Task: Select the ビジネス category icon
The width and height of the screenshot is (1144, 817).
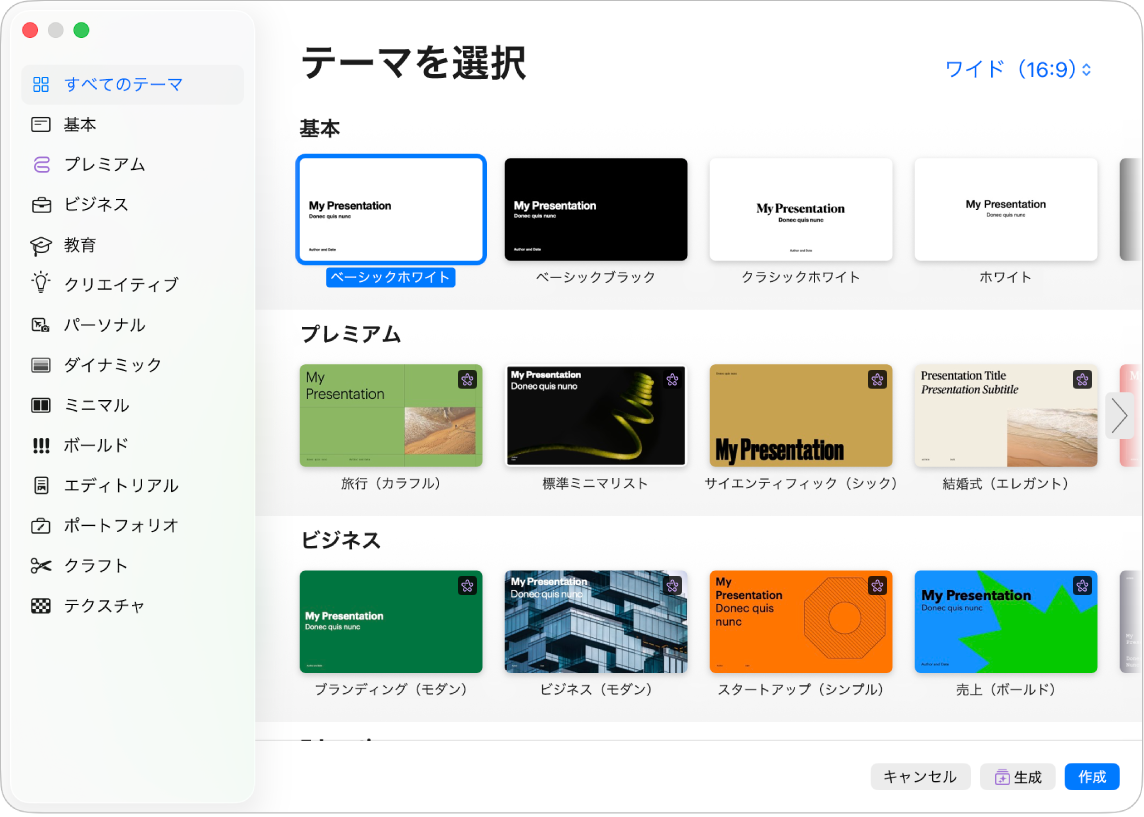Action: click(41, 204)
